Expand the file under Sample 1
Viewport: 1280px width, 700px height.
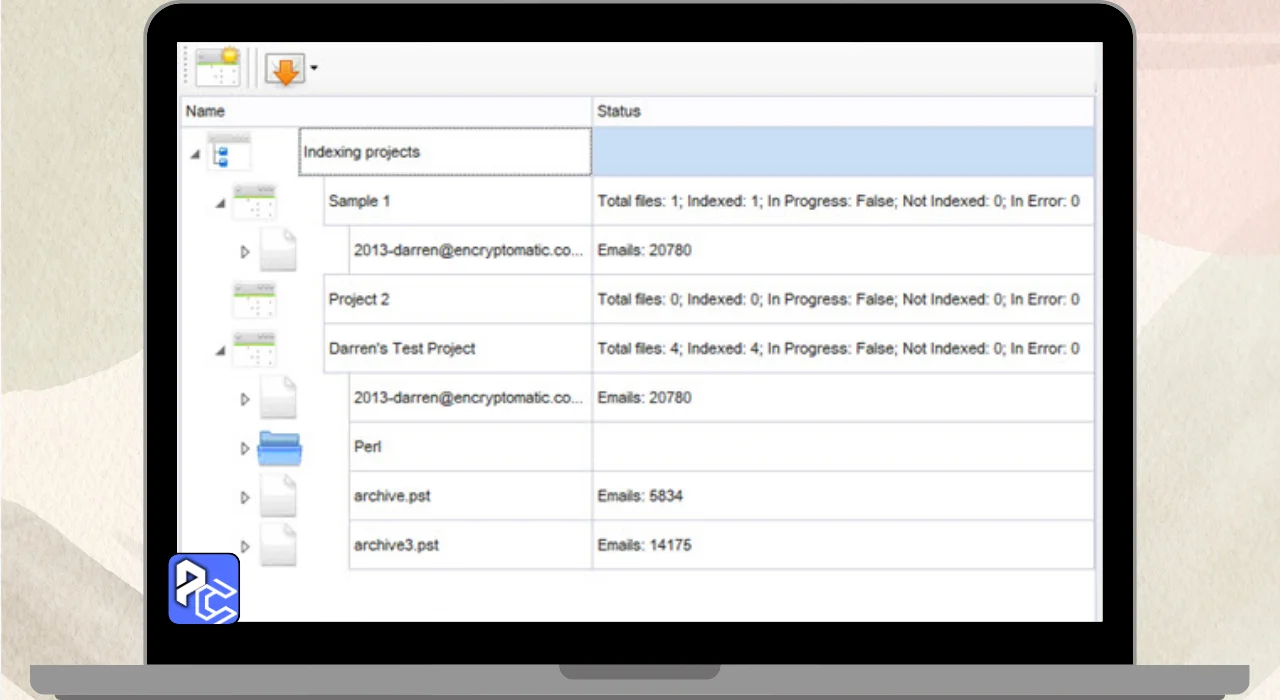[x=245, y=252]
